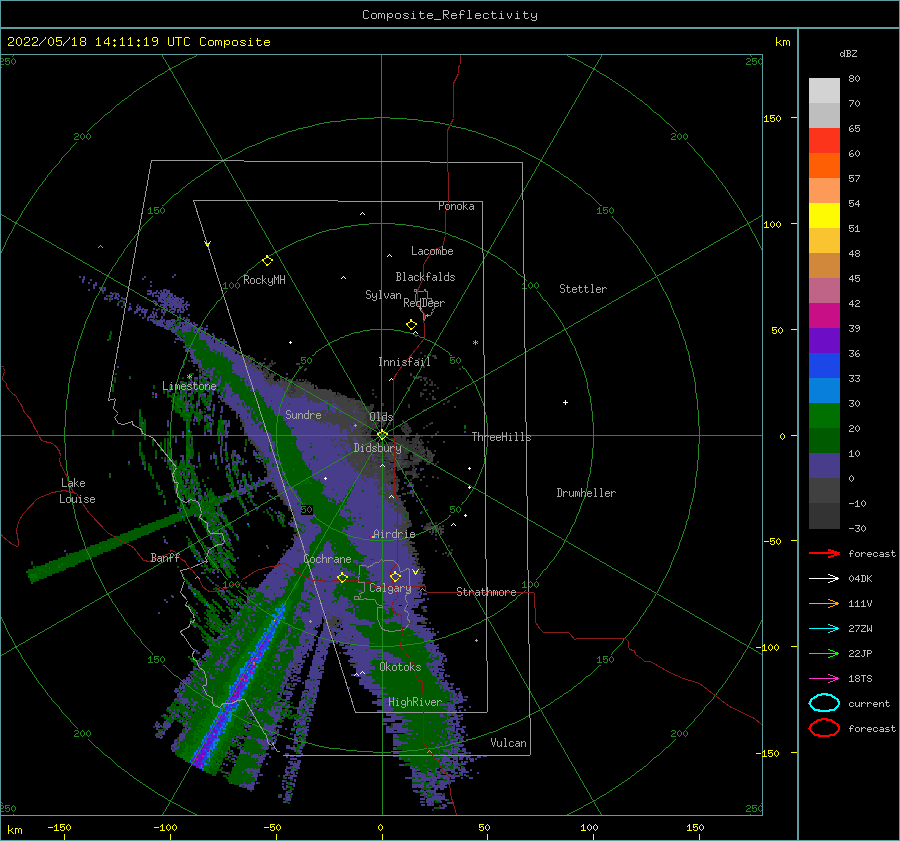Click the dBZ legend heading

tap(848, 53)
